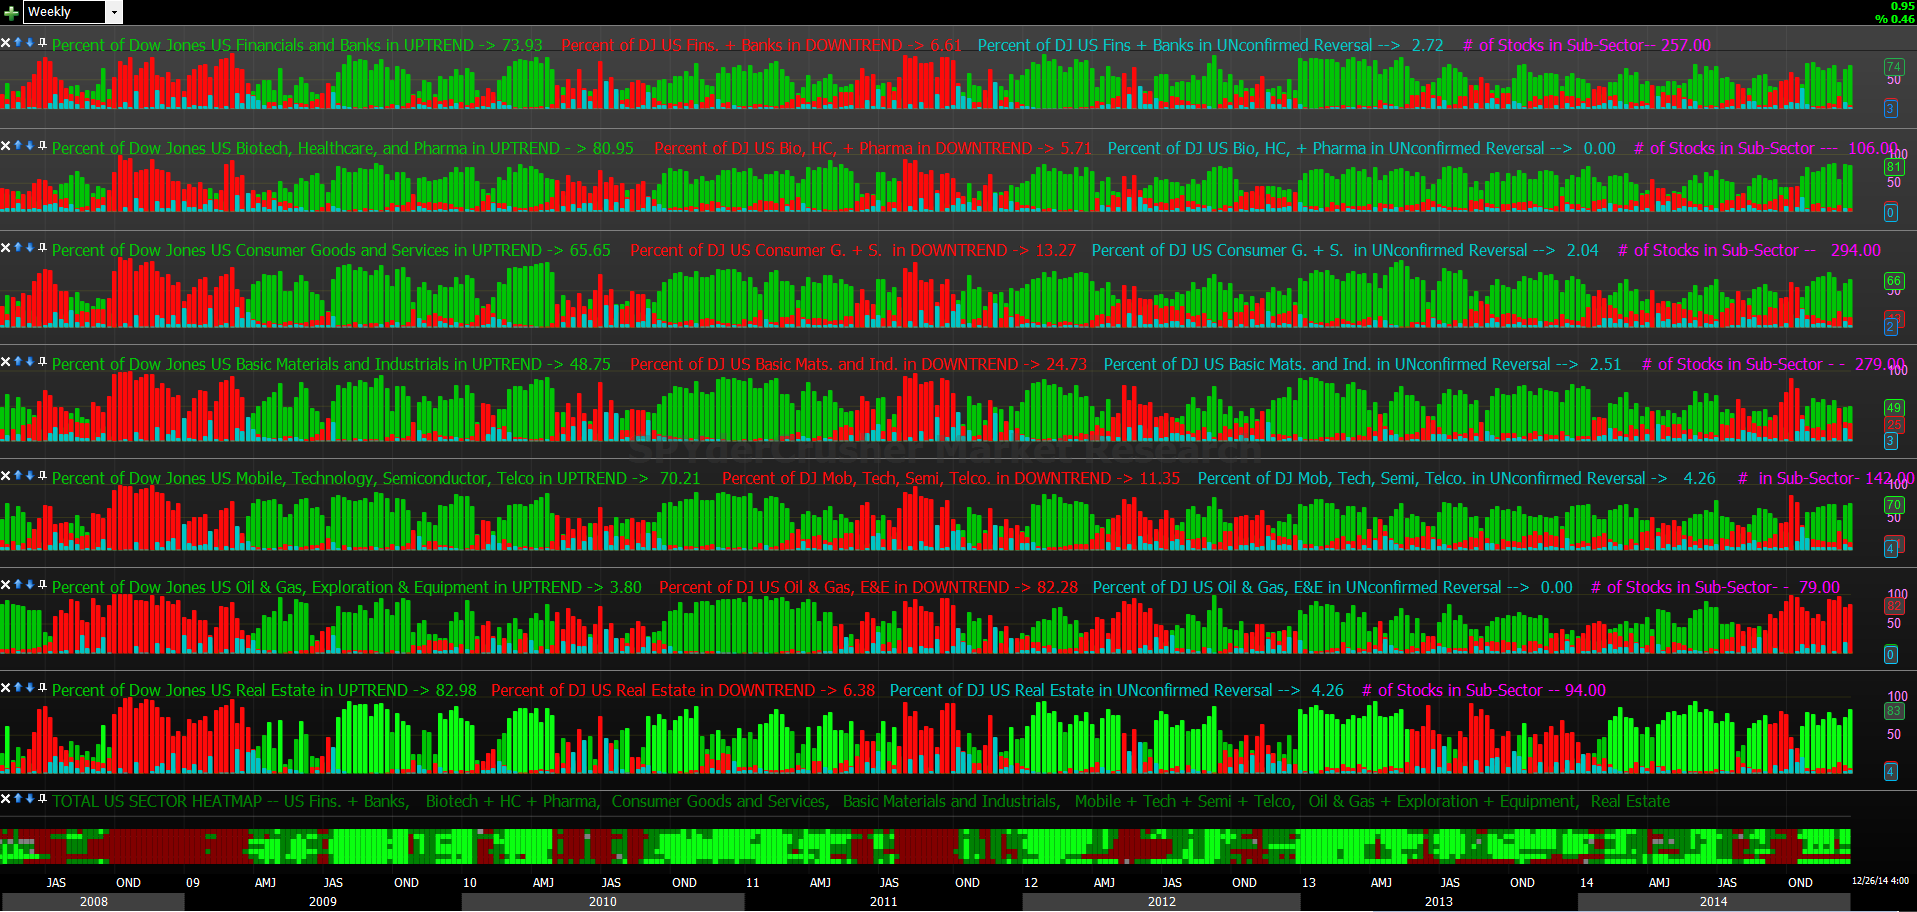
Task: Close the Real Estate panel
Action: [x=6, y=688]
